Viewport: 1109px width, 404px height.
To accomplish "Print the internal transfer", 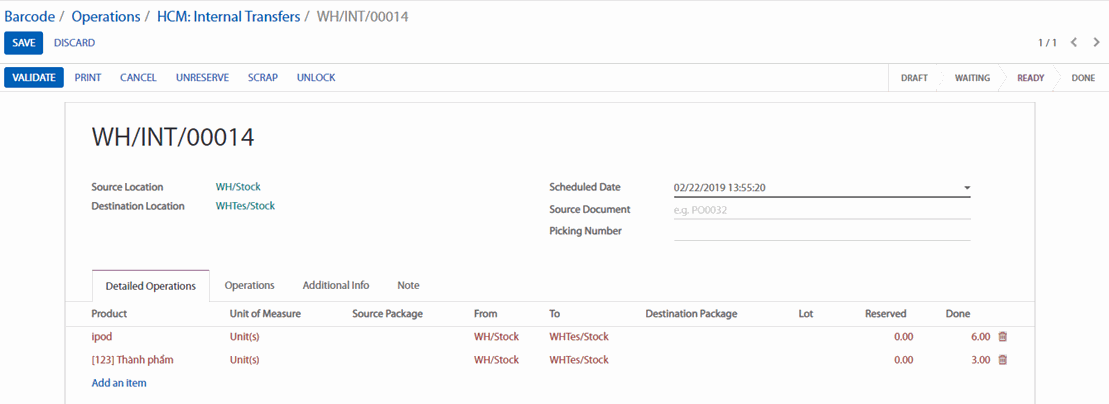I will [88, 77].
